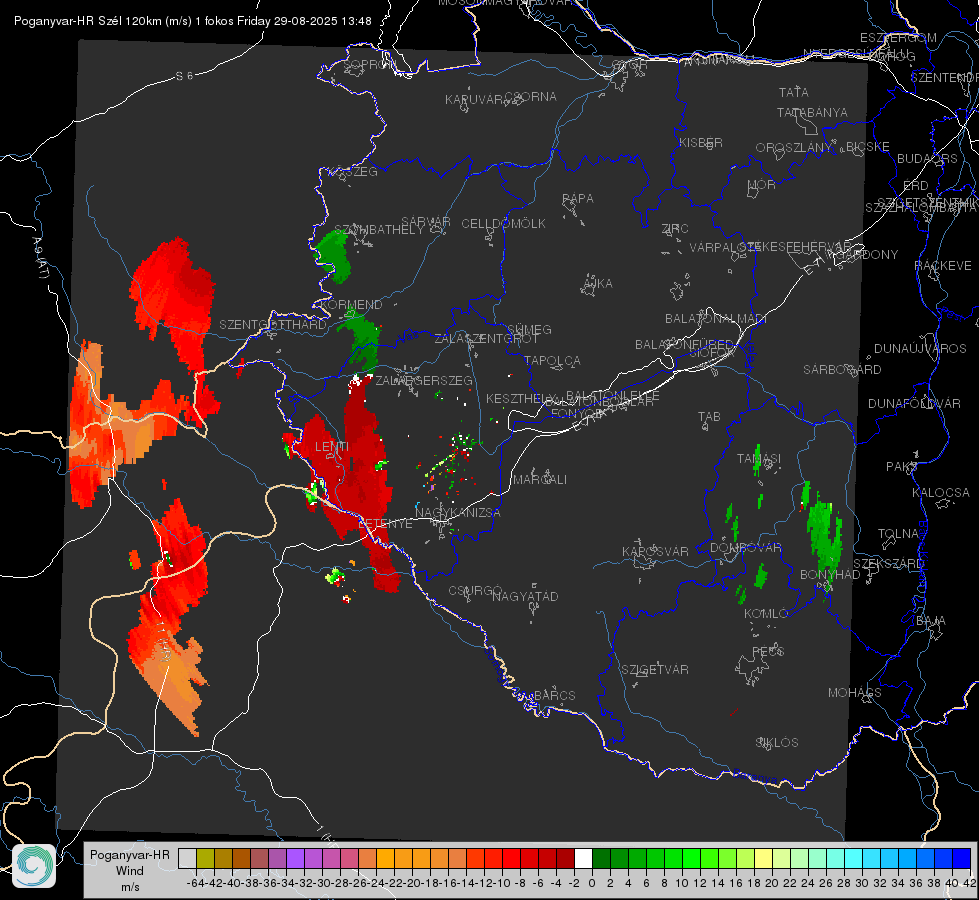Click the 'S 6' road label
The width and height of the screenshot is (979, 900).
[184, 76]
